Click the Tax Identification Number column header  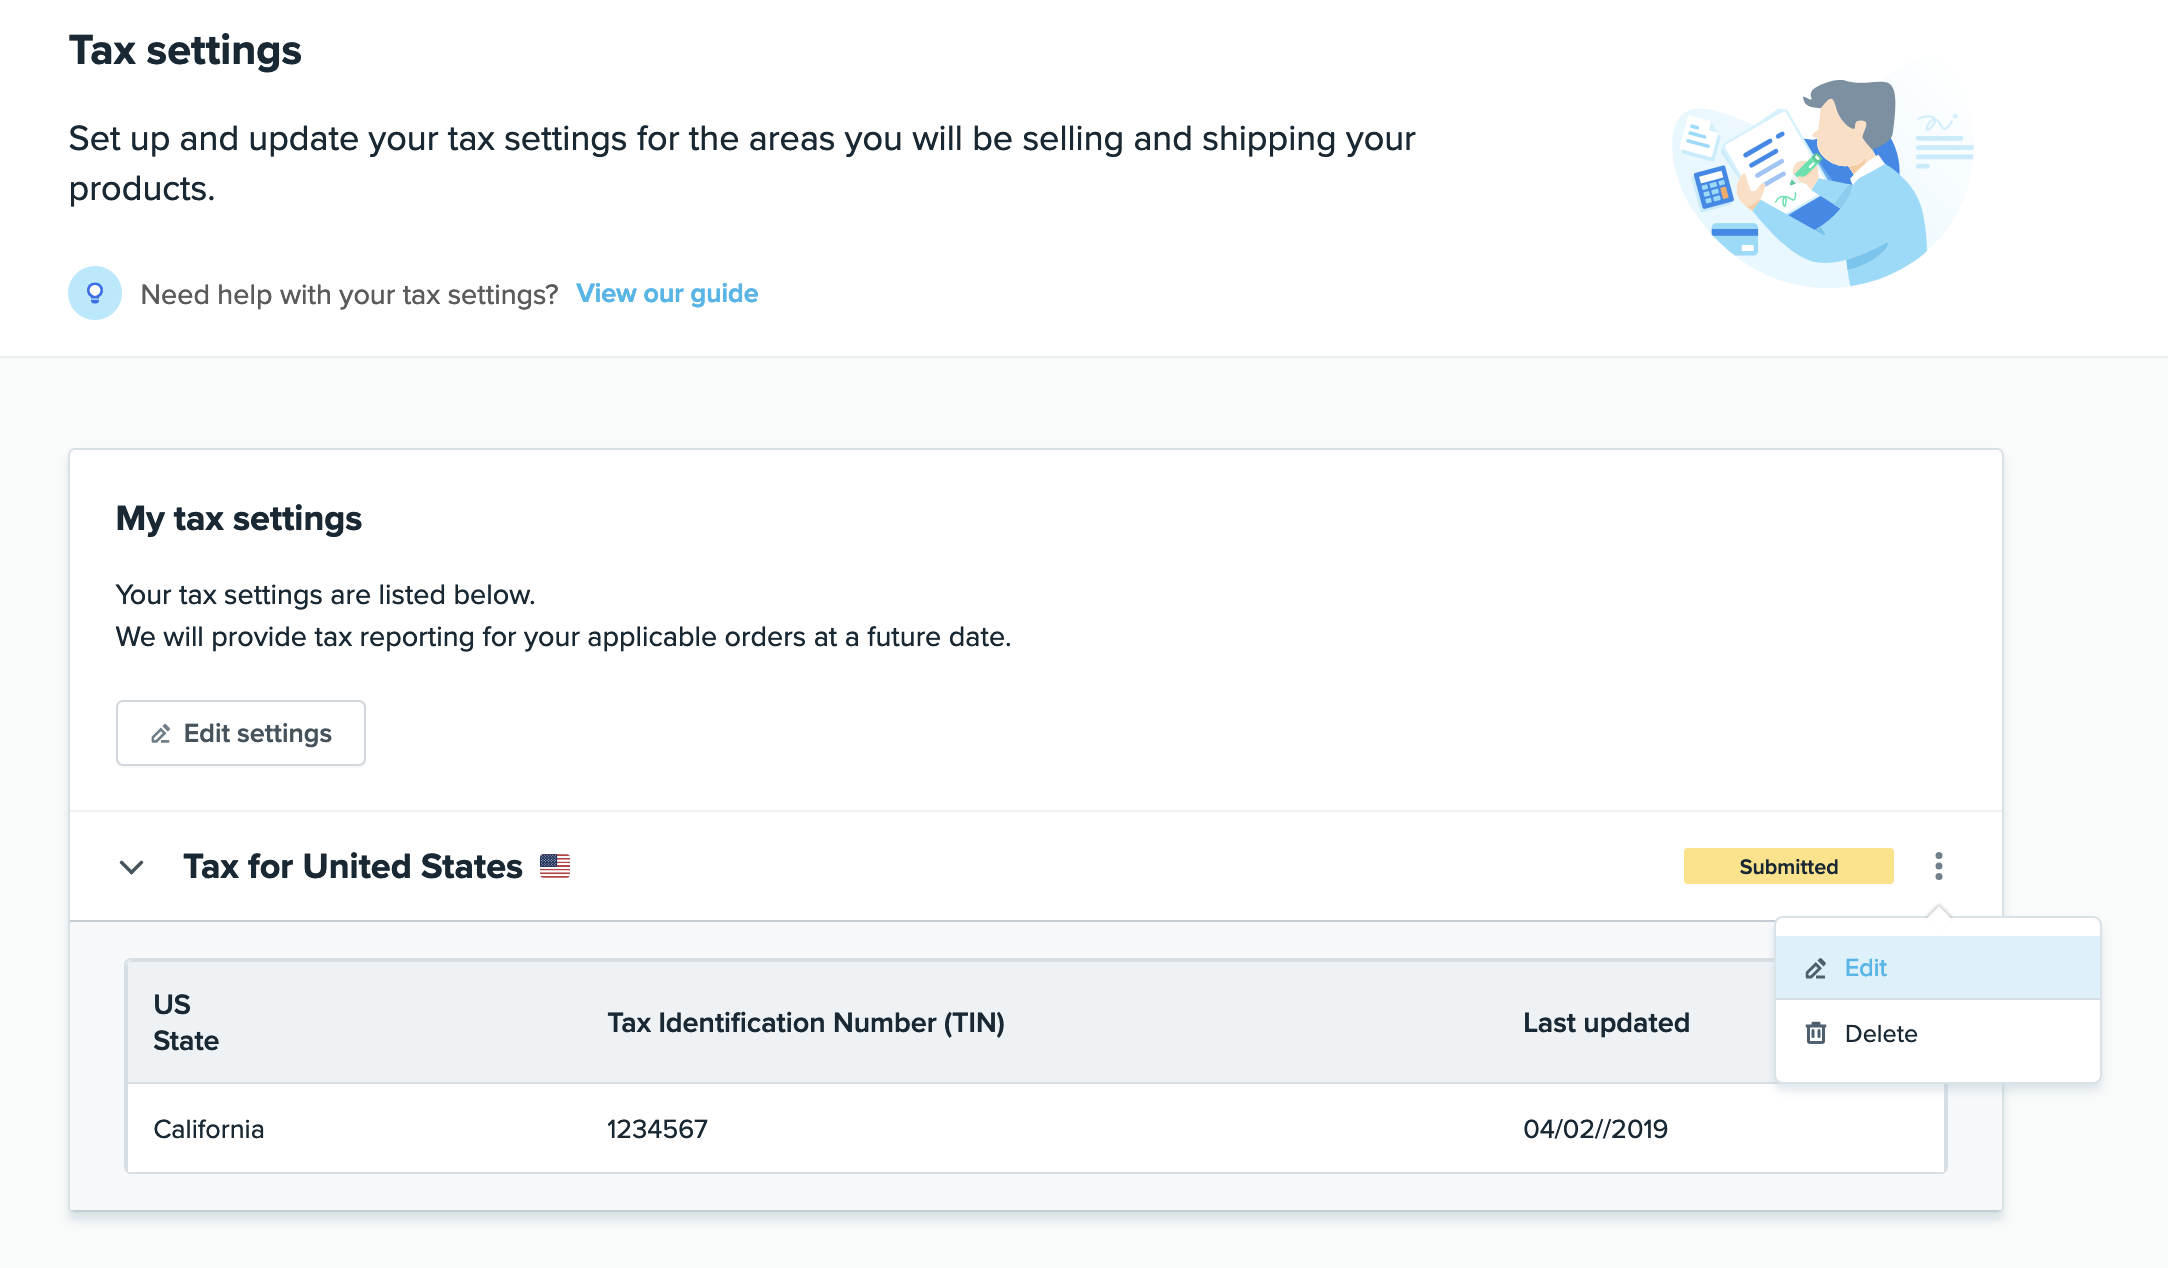point(806,1023)
